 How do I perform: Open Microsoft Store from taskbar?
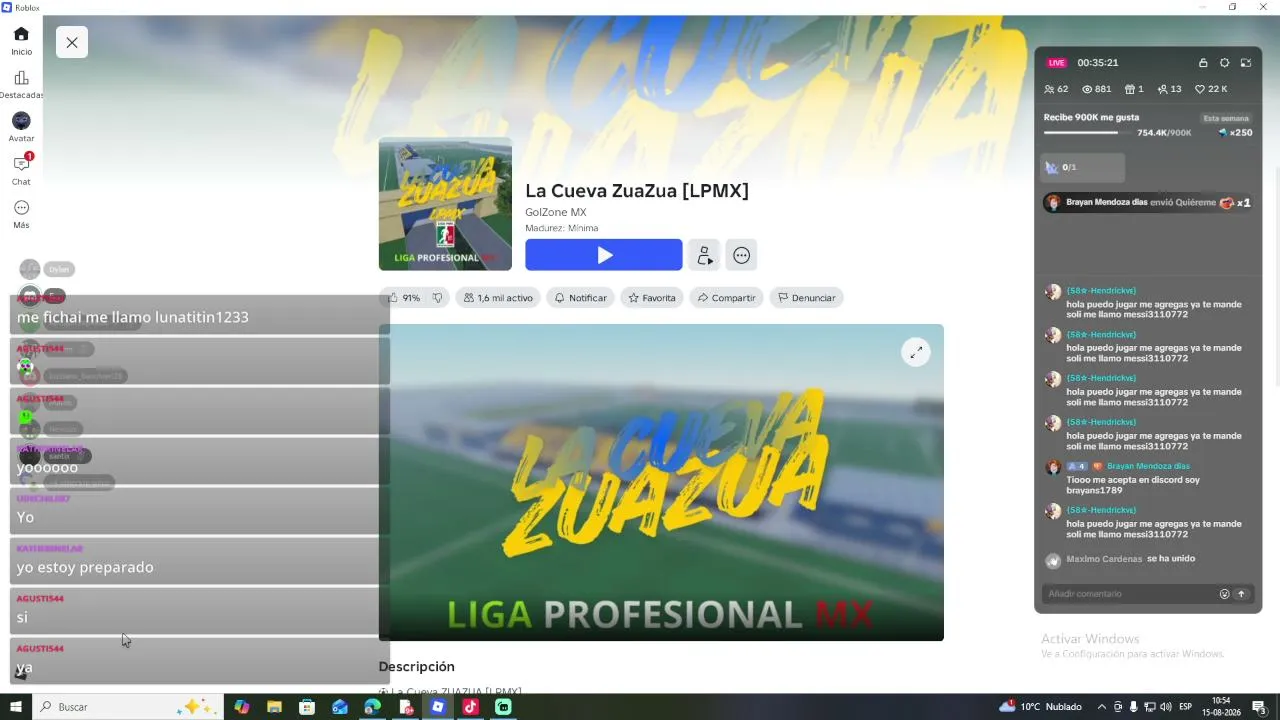[307, 707]
